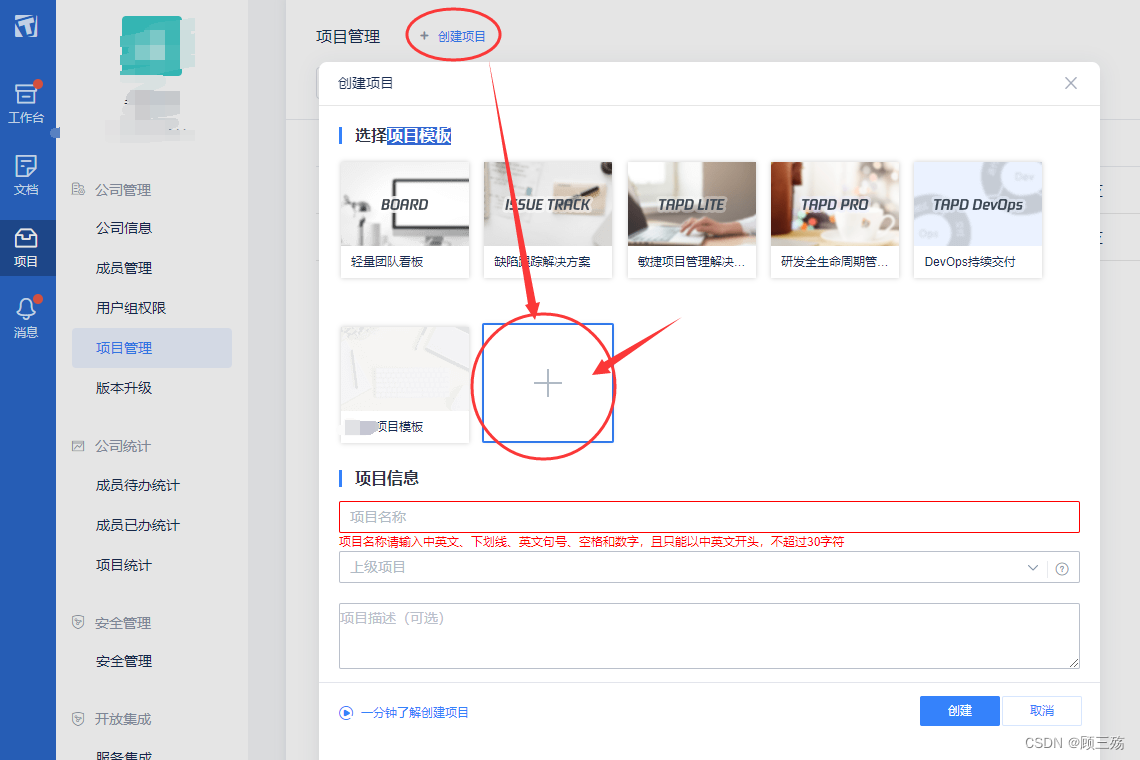The width and height of the screenshot is (1140, 760).
Task: Open the 工作台 workbench icon
Action: pos(26,103)
